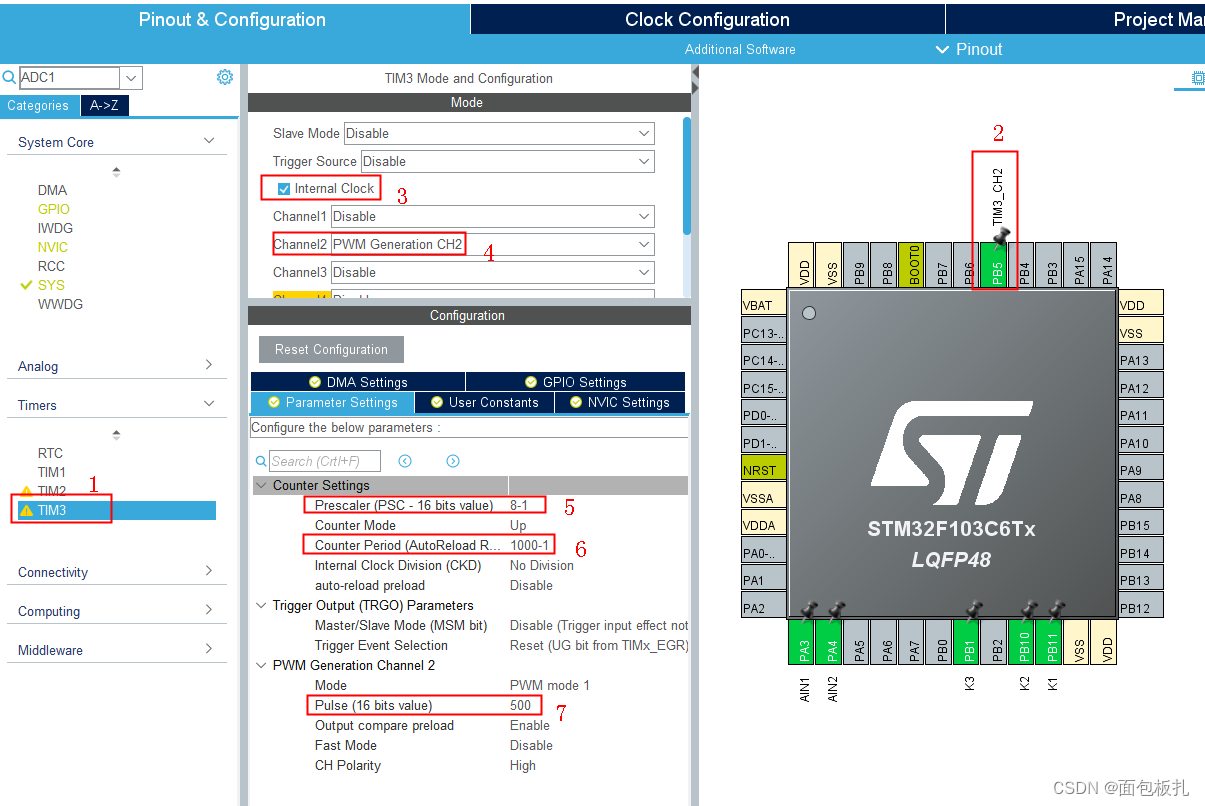The height and width of the screenshot is (806, 1205).
Task: Open the Trigger Source dropdown
Action: pyautogui.click(x=508, y=161)
